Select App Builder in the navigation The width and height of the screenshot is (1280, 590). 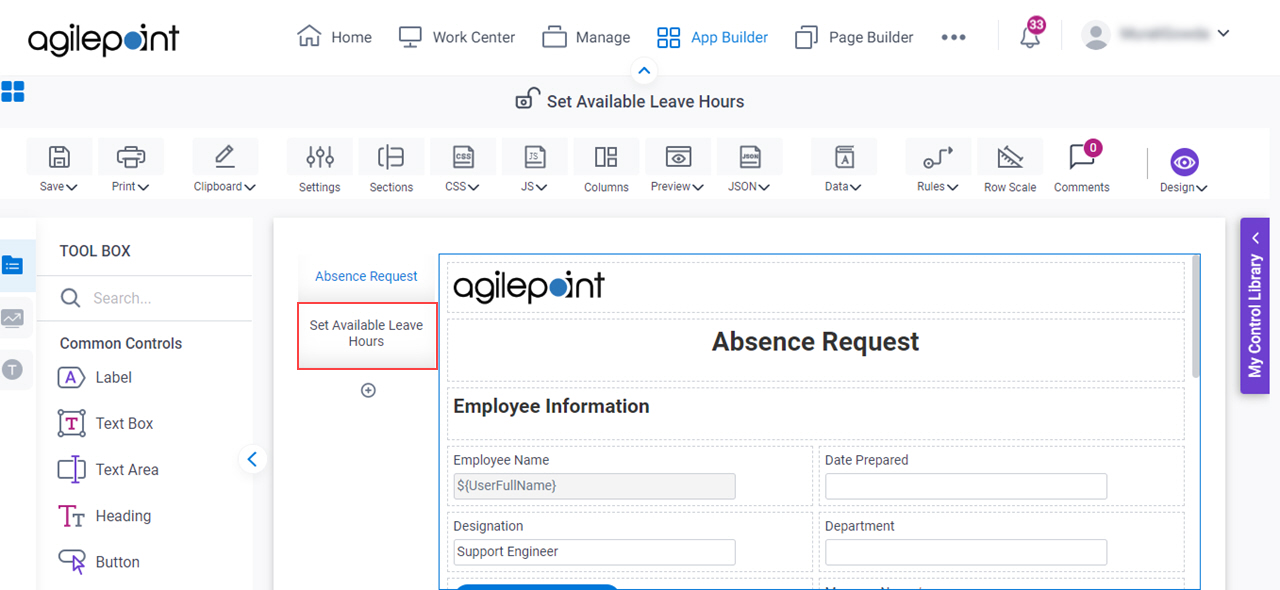712,37
